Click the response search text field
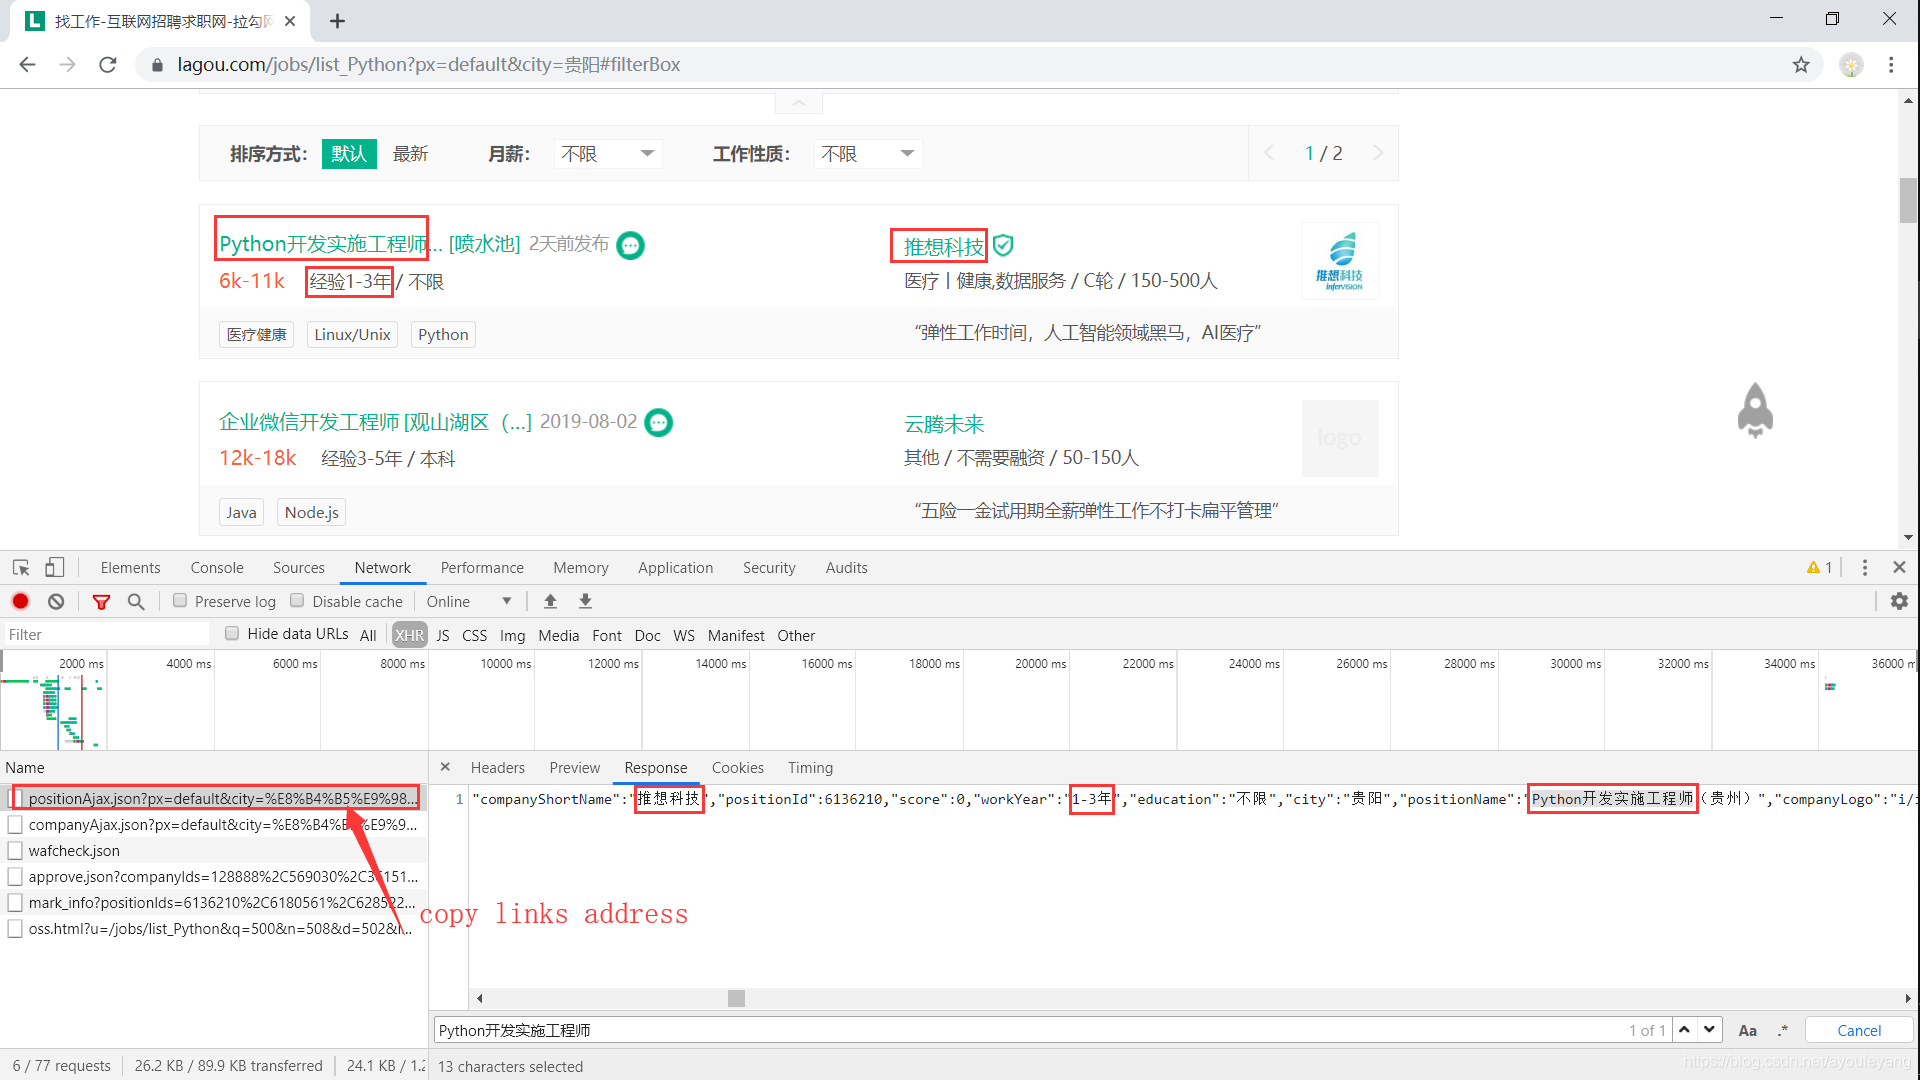 1030,1030
